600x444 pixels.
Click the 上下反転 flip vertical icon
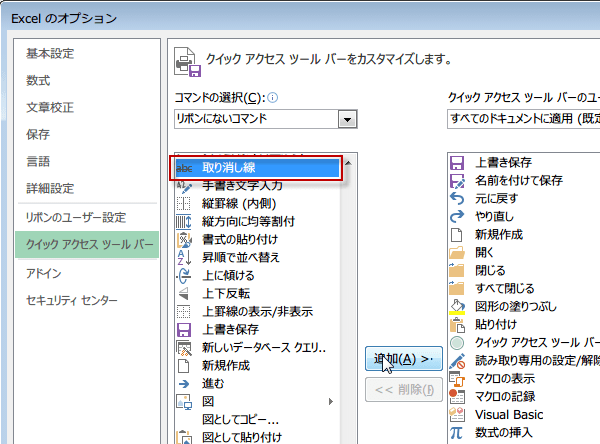coord(184,293)
